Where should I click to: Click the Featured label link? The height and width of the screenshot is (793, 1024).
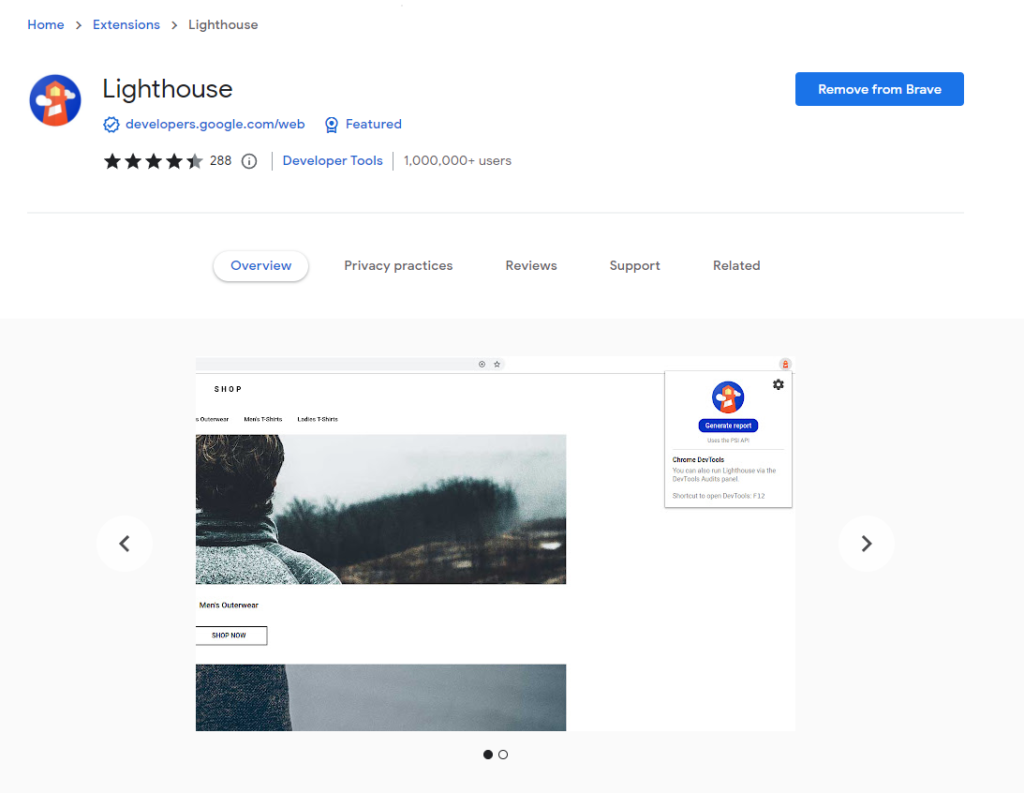(x=374, y=124)
